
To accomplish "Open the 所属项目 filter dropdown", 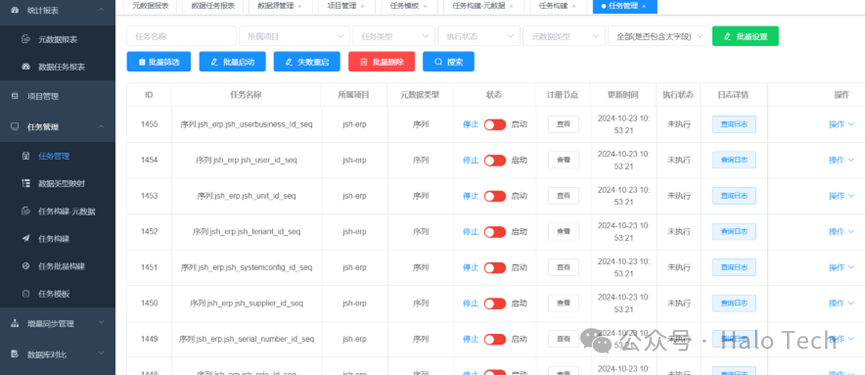I will click(295, 36).
